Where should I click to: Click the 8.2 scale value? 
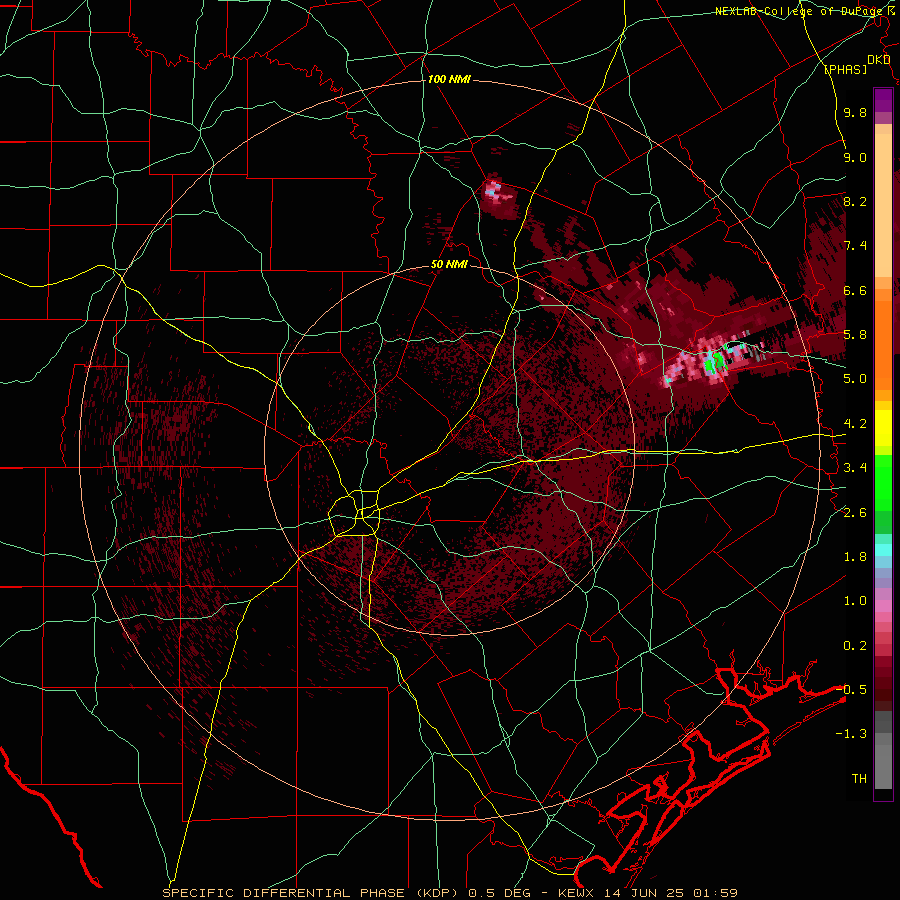pos(855,201)
